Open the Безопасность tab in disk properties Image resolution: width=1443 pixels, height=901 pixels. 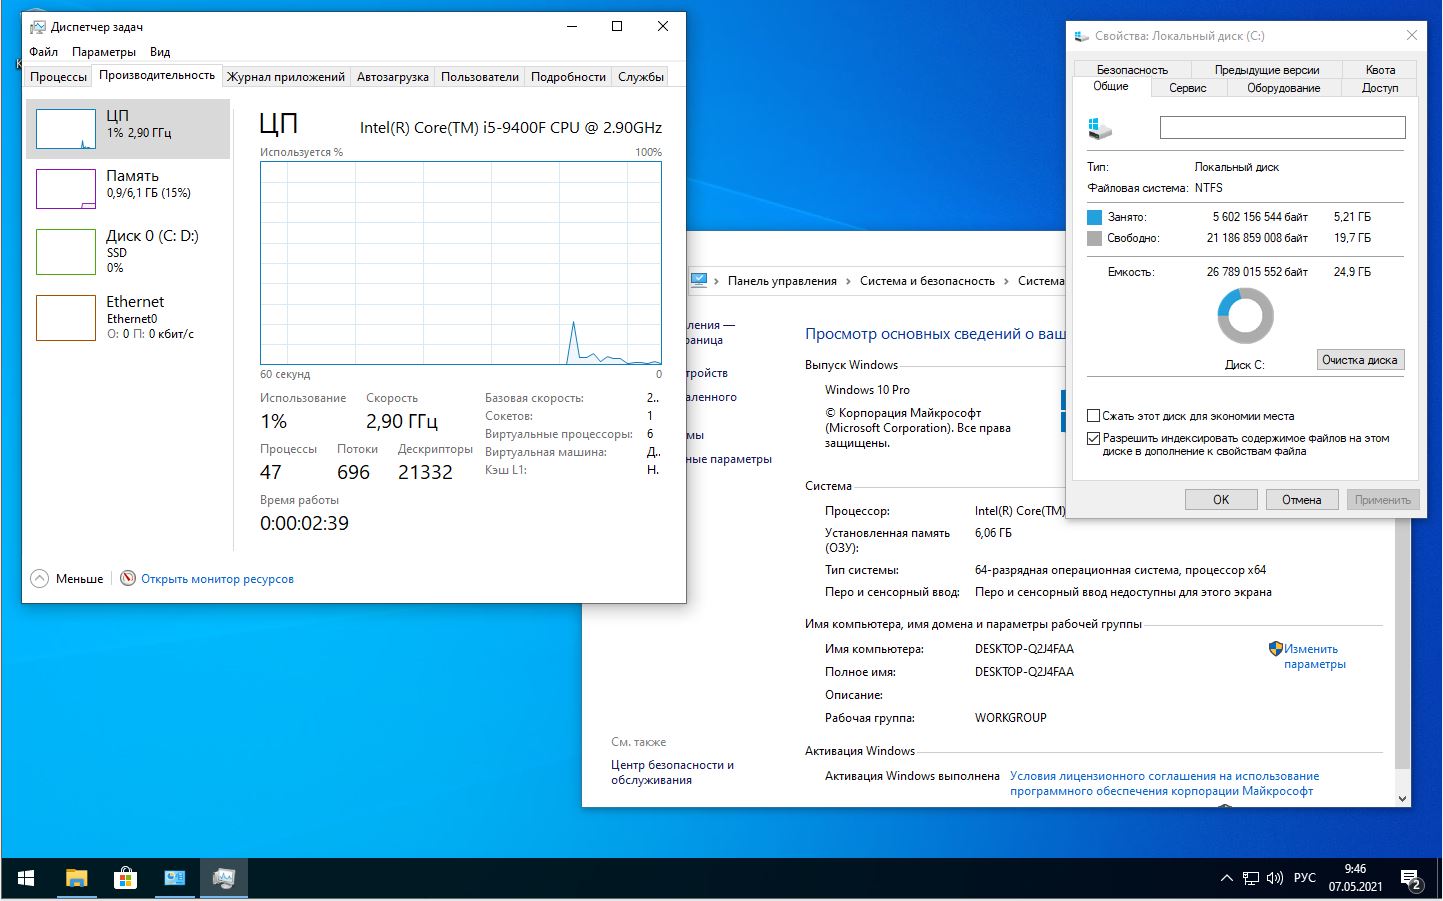(1132, 70)
